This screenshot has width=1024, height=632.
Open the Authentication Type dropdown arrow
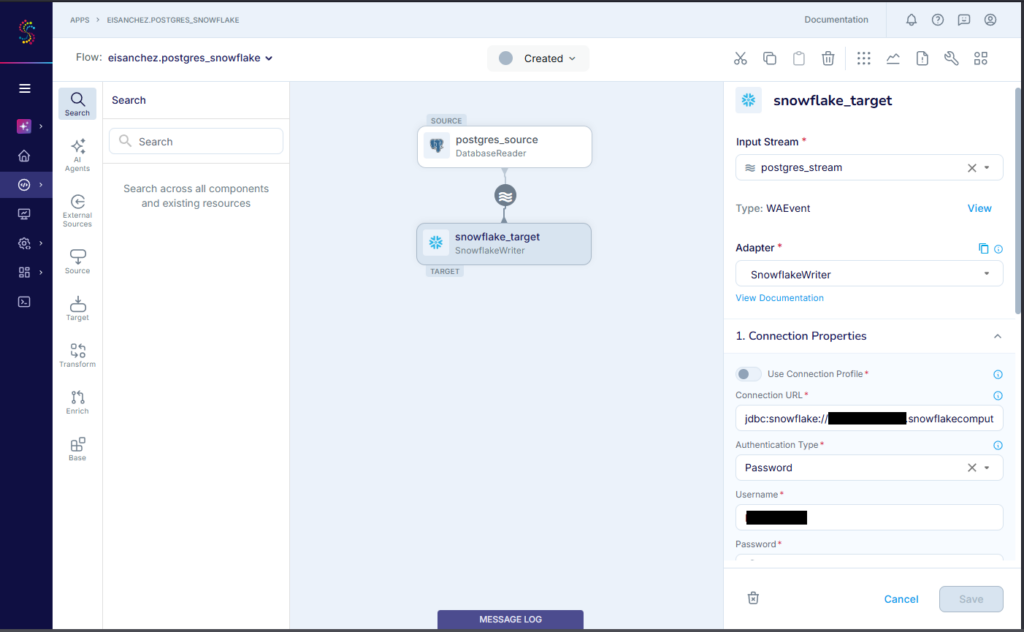[x=987, y=467]
